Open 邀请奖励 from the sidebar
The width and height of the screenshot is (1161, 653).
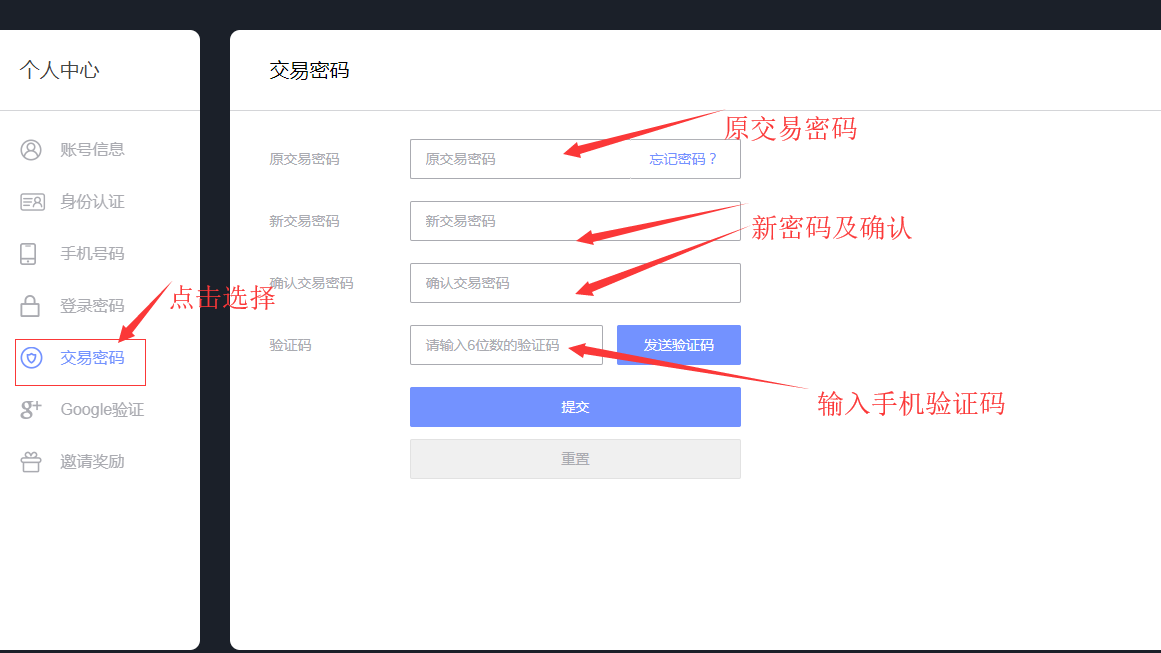point(92,462)
